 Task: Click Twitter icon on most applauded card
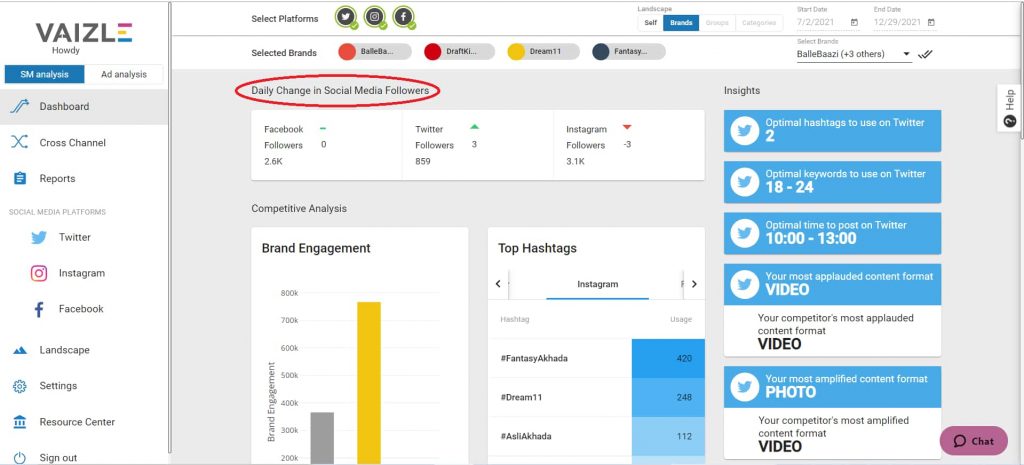tap(744, 285)
